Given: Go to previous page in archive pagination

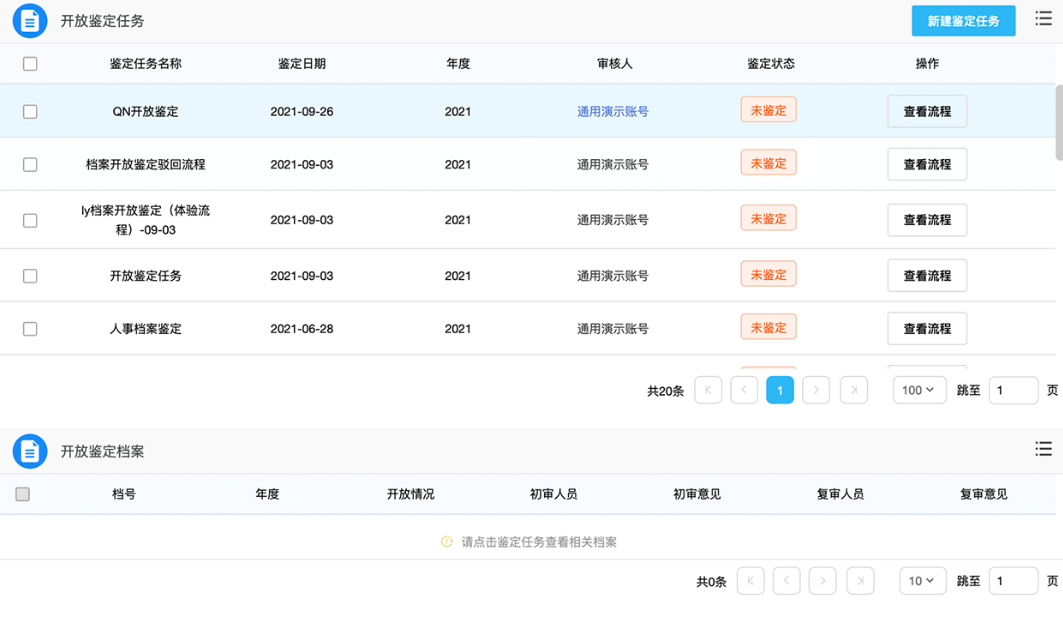Looking at the screenshot, I should [x=786, y=581].
